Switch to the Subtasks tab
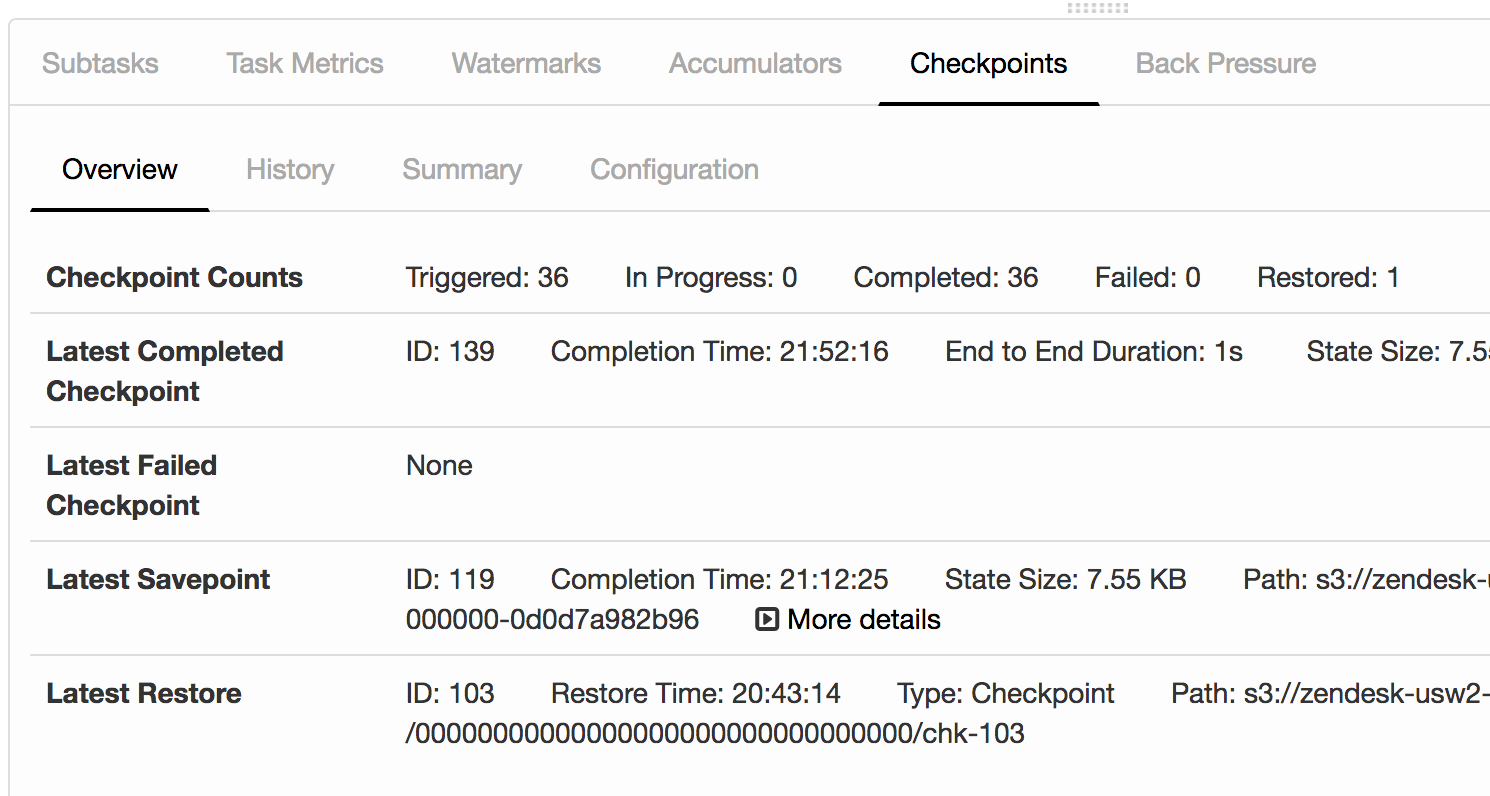The width and height of the screenshot is (1490, 796). (100, 64)
